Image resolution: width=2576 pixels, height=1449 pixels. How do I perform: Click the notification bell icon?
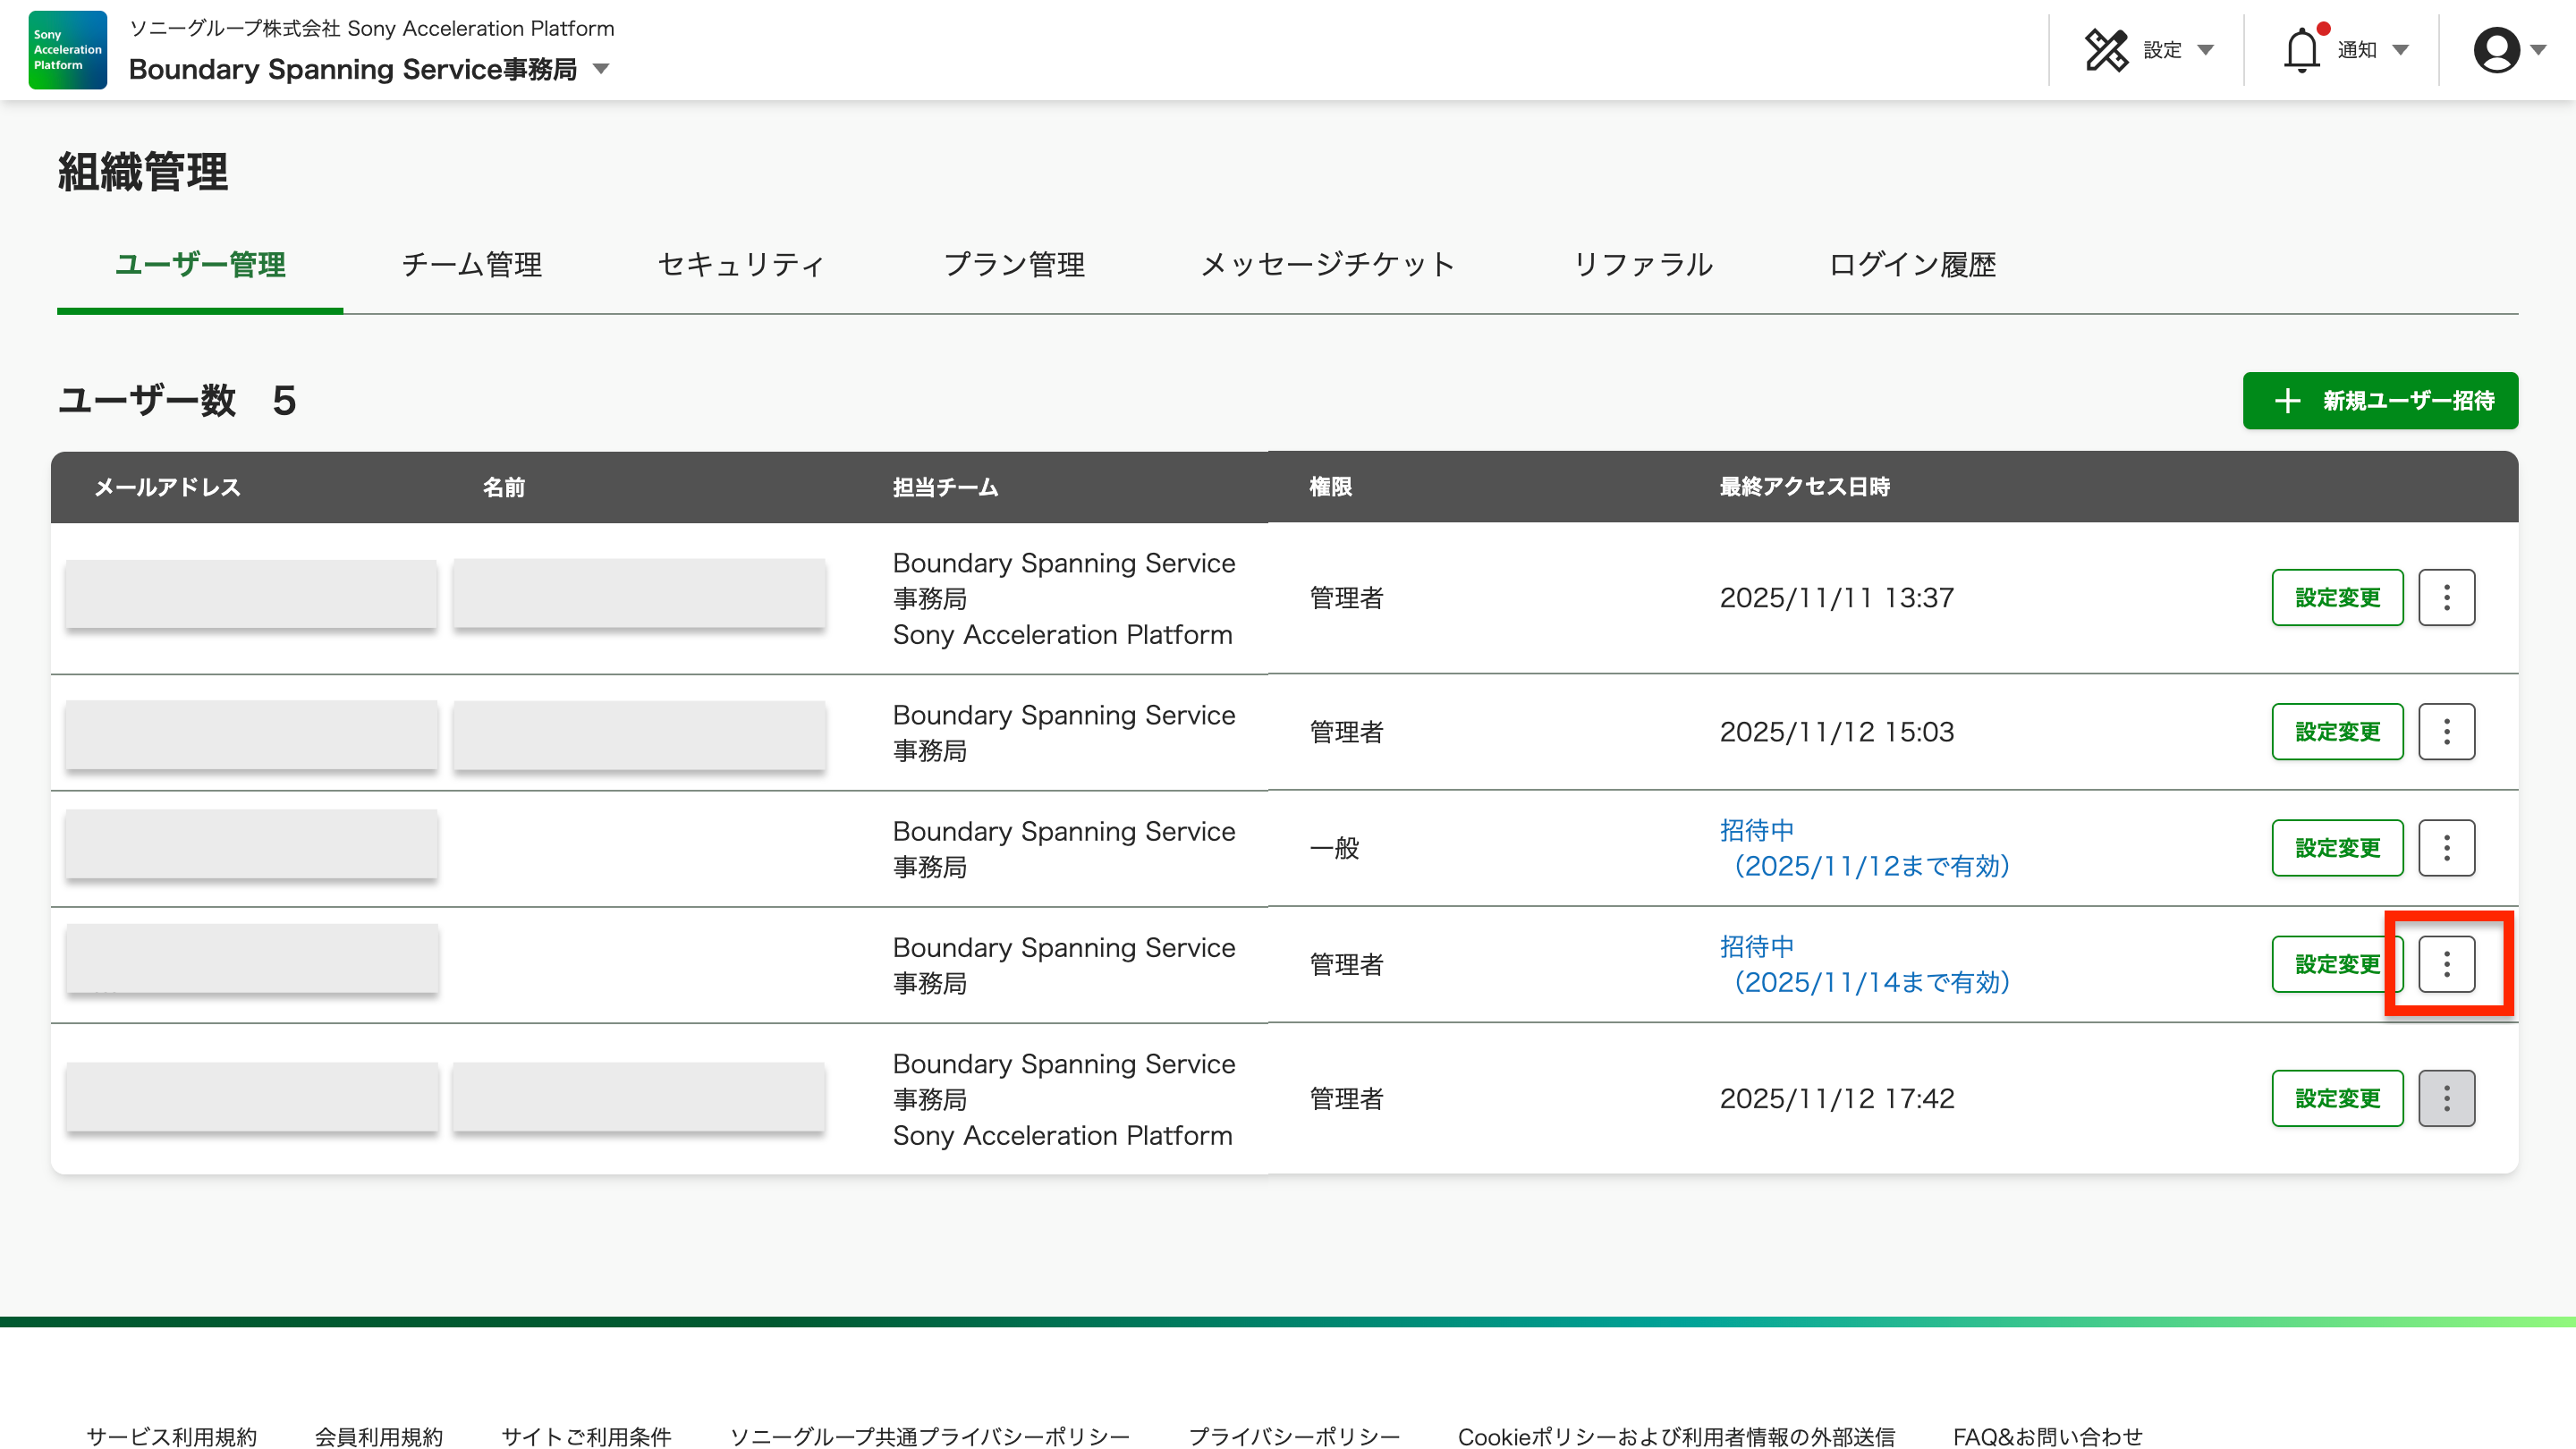point(2301,50)
